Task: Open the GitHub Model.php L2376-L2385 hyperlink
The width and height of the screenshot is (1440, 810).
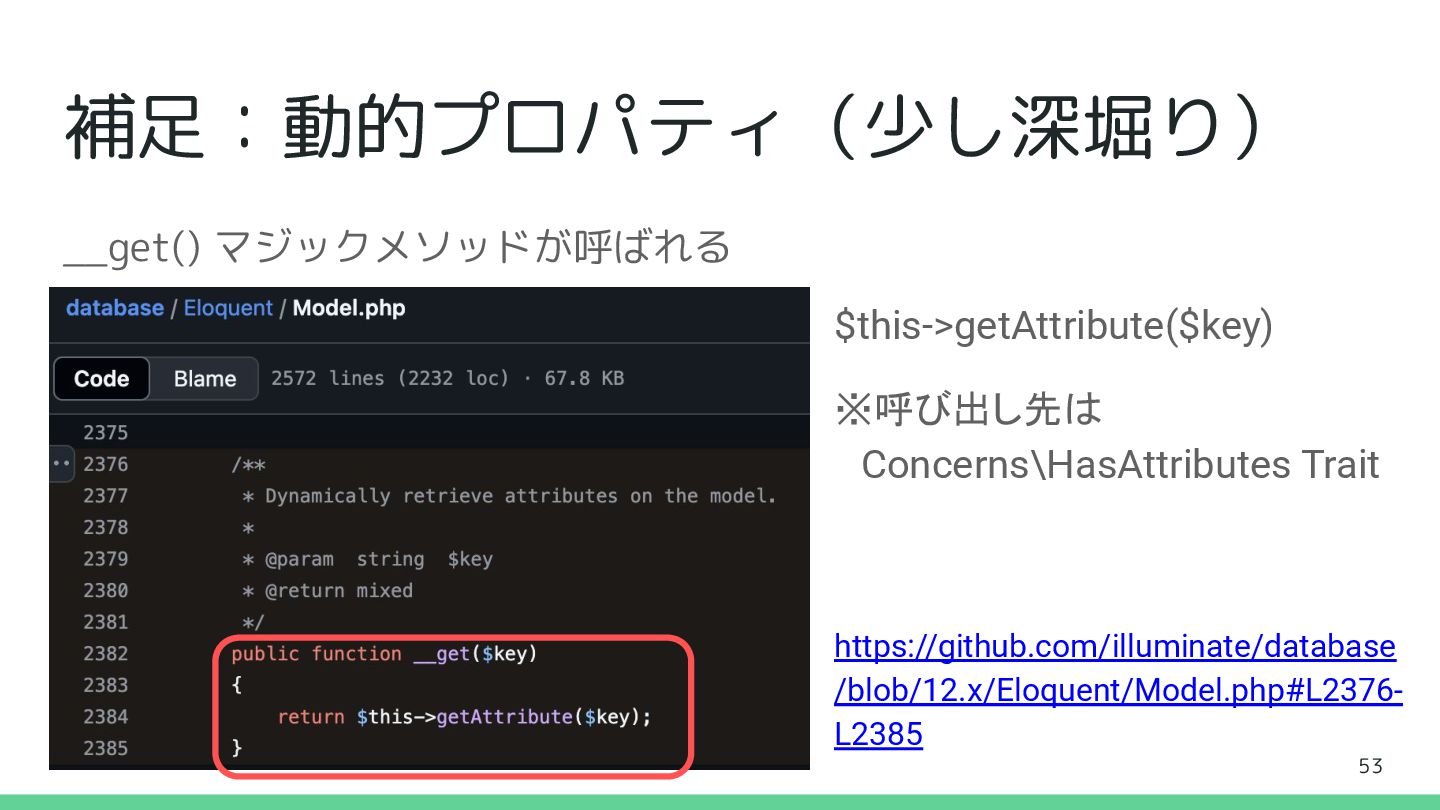Action: (1118, 691)
